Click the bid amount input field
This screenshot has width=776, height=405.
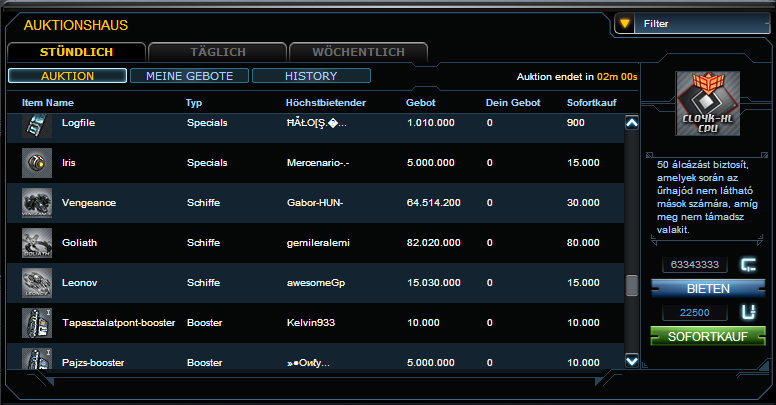click(692, 265)
